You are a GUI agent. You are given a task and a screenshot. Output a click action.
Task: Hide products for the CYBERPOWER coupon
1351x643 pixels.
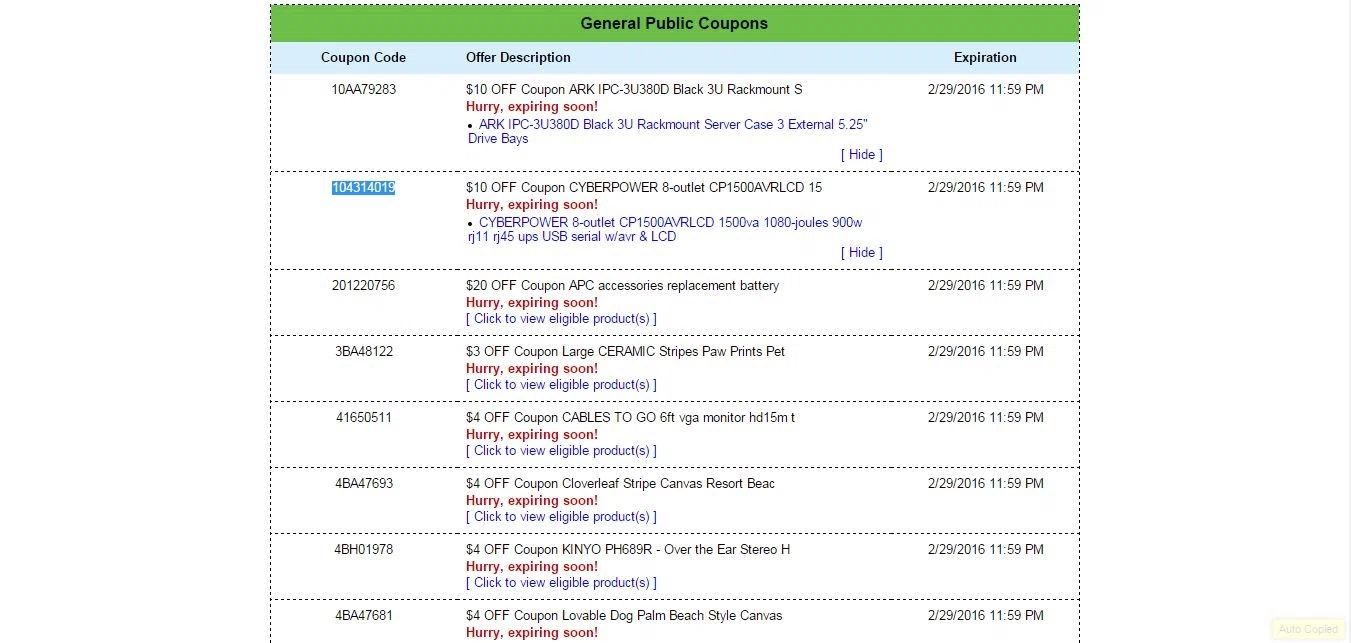tap(862, 252)
